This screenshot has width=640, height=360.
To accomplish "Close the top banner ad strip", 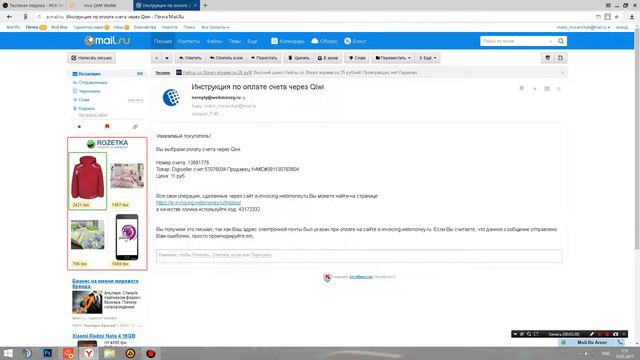I will [562, 73].
